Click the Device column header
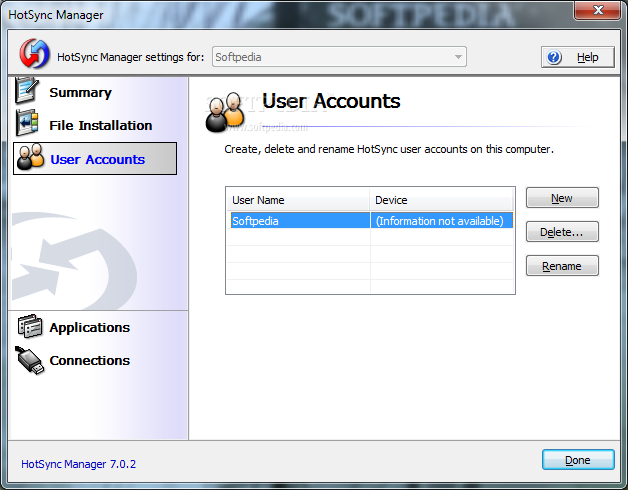Image resolution: width=628 pixels, height=490 pixels. pos(442,200)
